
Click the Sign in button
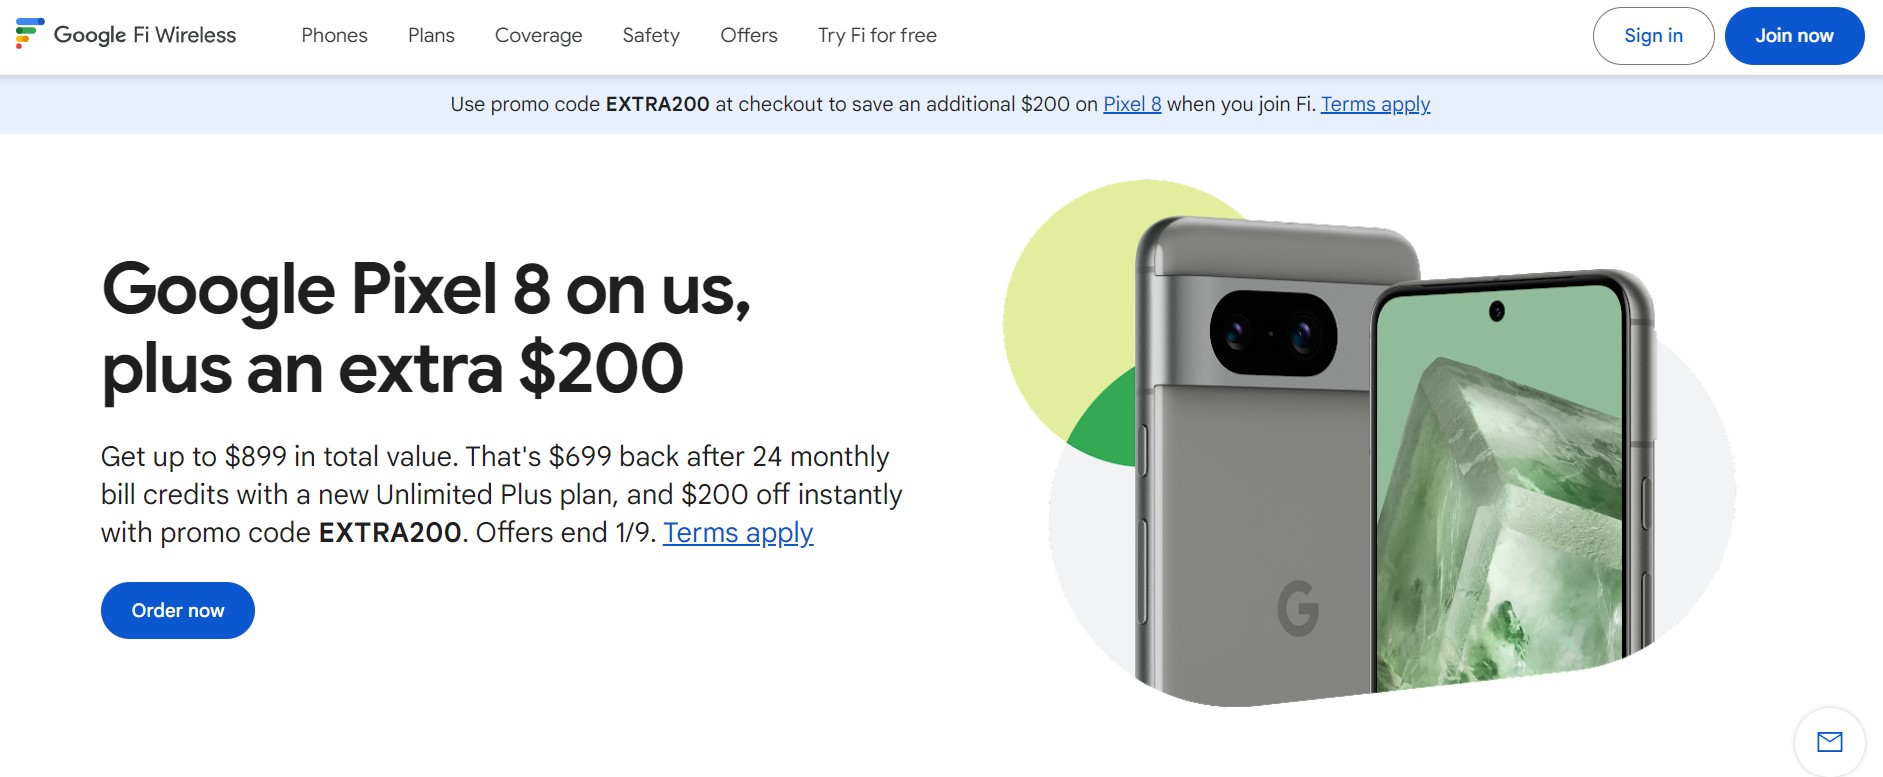pyautogui.click(x=1654, y=35)
